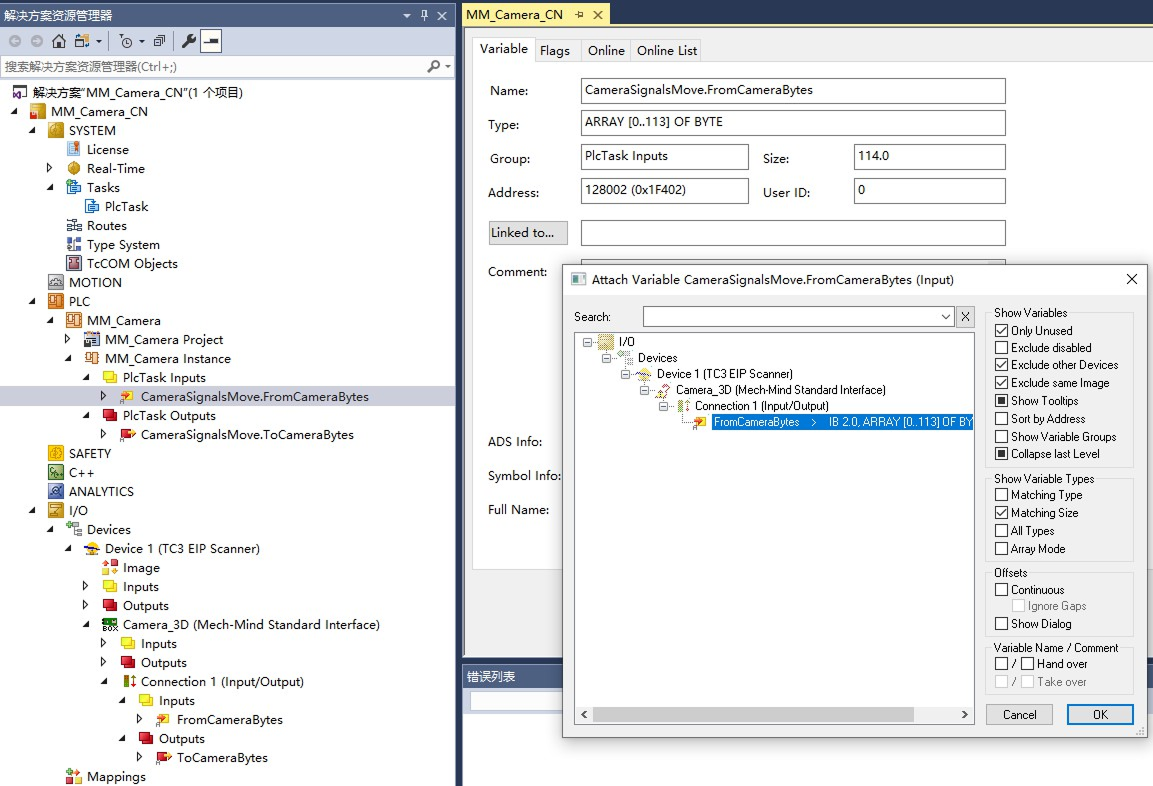The width and height of the screenshot is (1153, 786).
Task: Open the Search combo box dropdown arrow
Action: click(x=945, y=316)
